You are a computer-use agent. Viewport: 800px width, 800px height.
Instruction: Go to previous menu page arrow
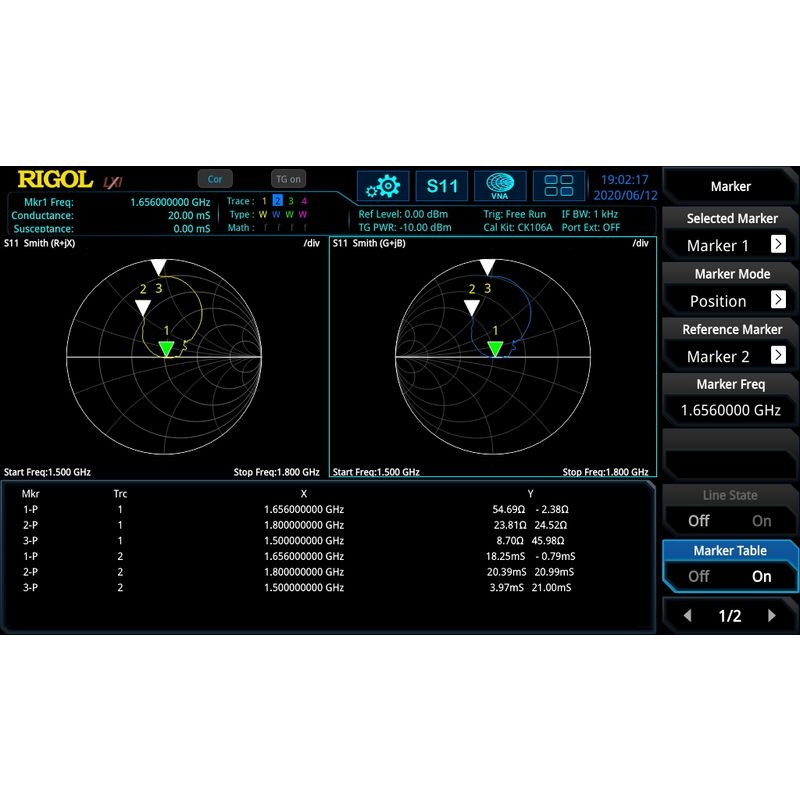[x=688, y=616]
